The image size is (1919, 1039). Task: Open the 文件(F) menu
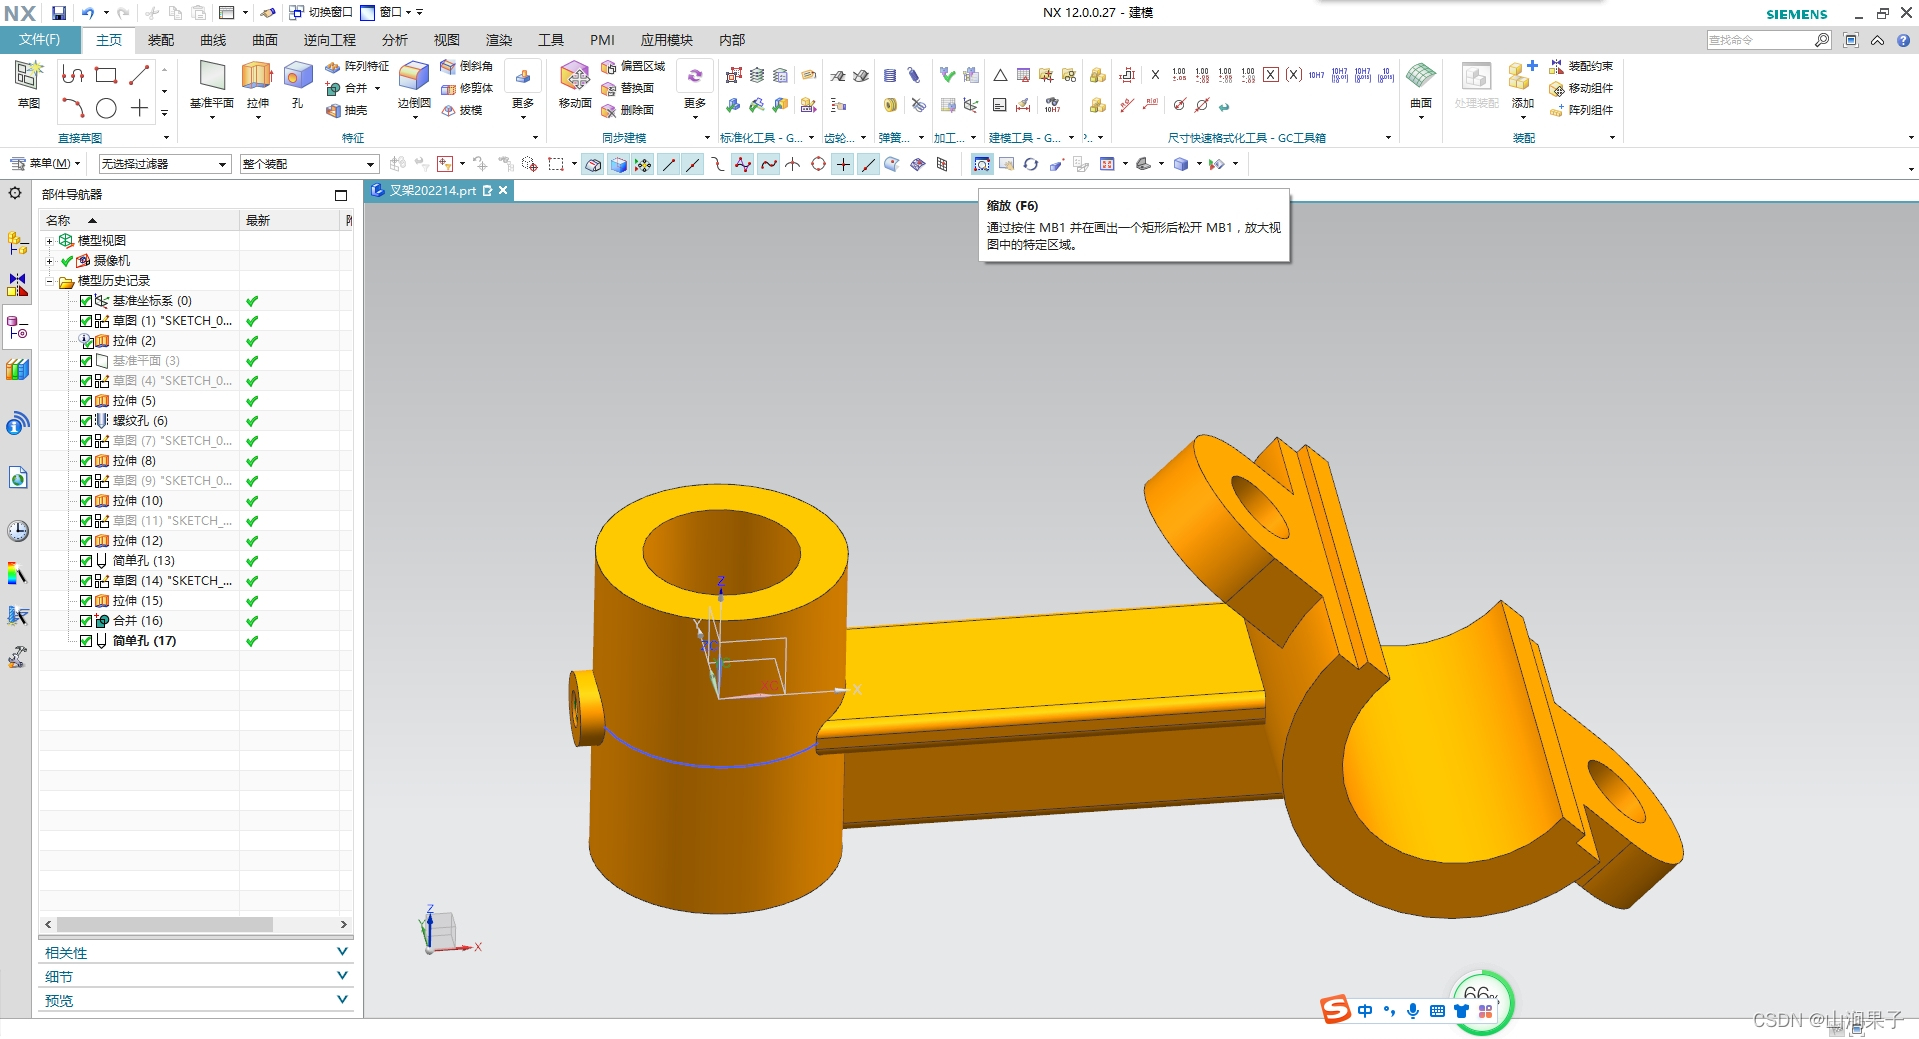40,40
